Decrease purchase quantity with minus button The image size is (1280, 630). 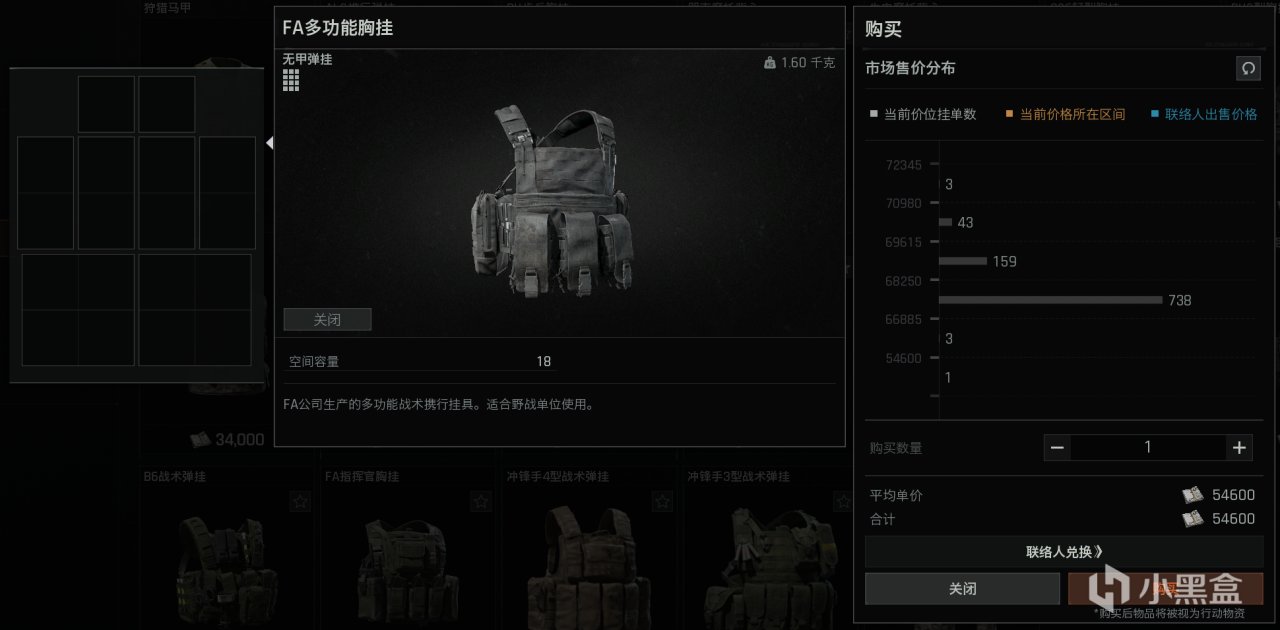click(1057, 448)
